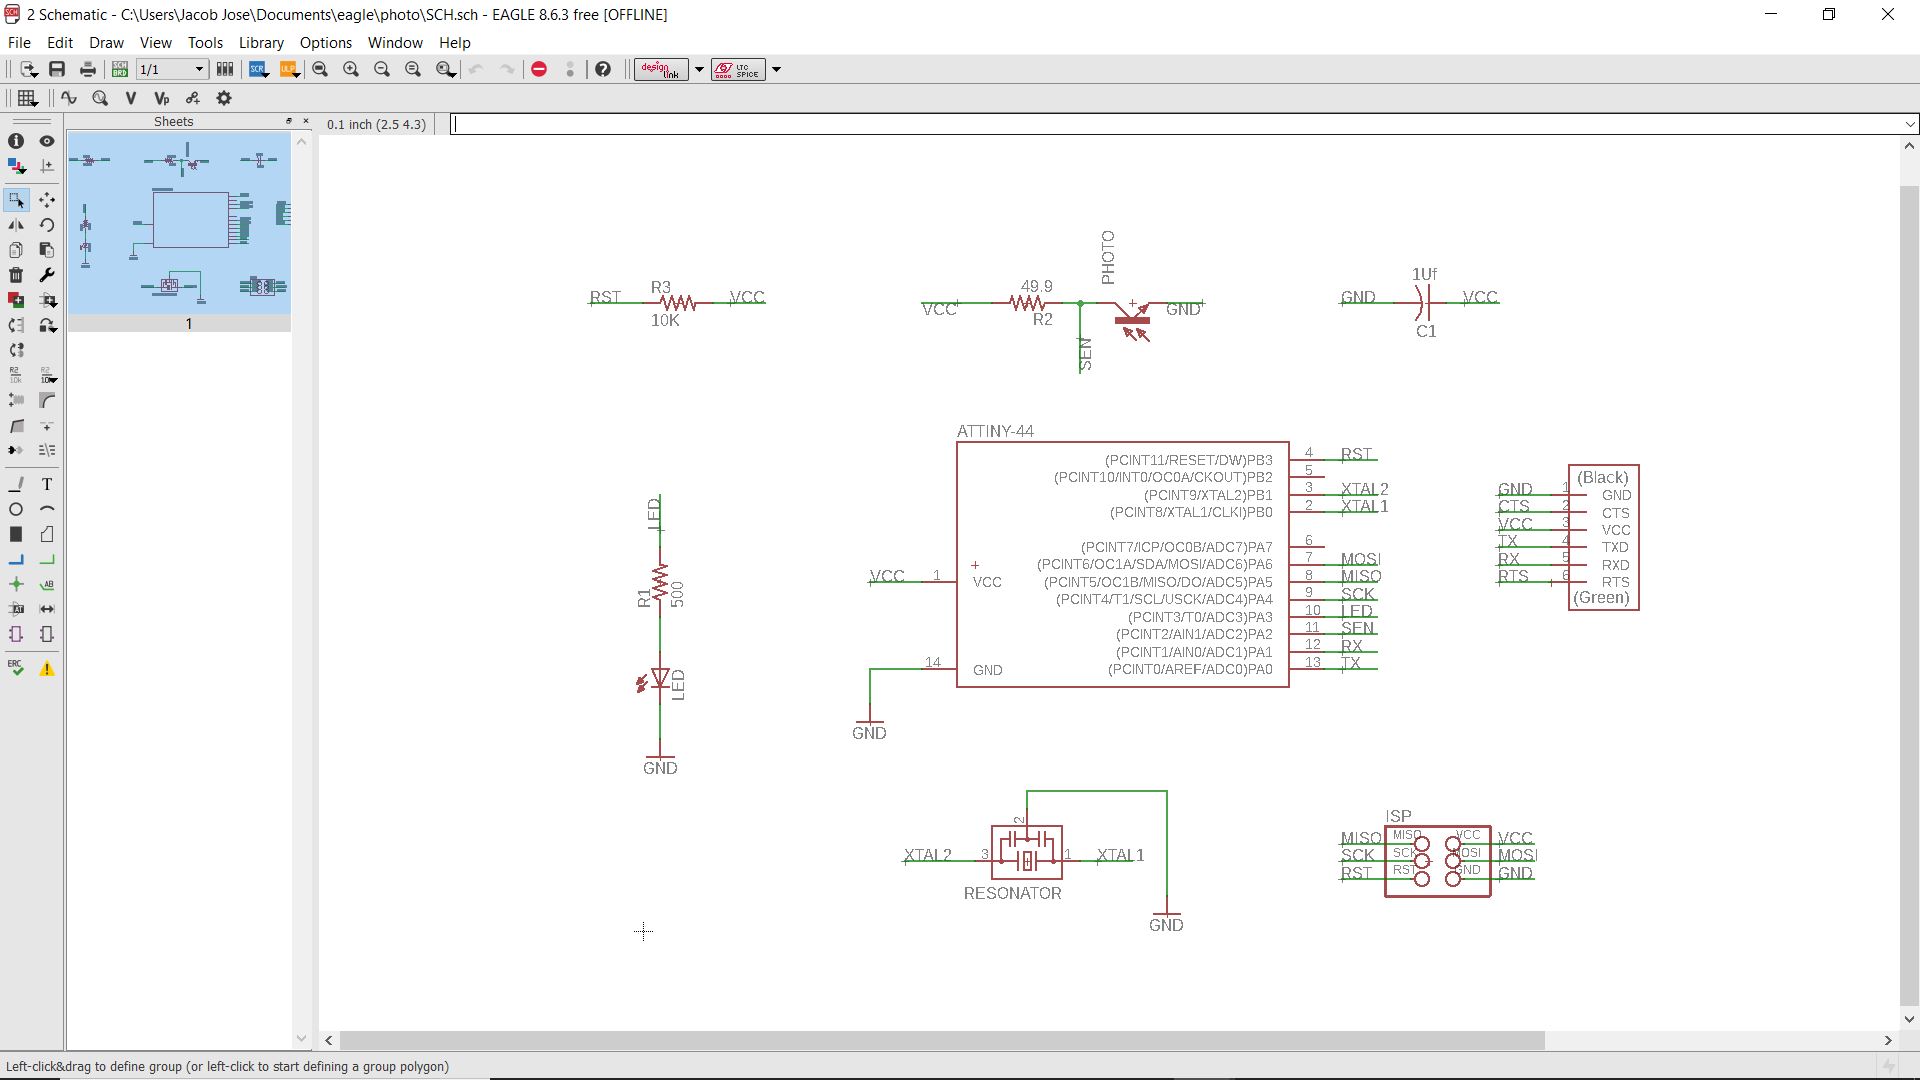Viewport: 1920px width, 1080px height.
Task: Expand the command line history dropdown
Action: 1910,124
